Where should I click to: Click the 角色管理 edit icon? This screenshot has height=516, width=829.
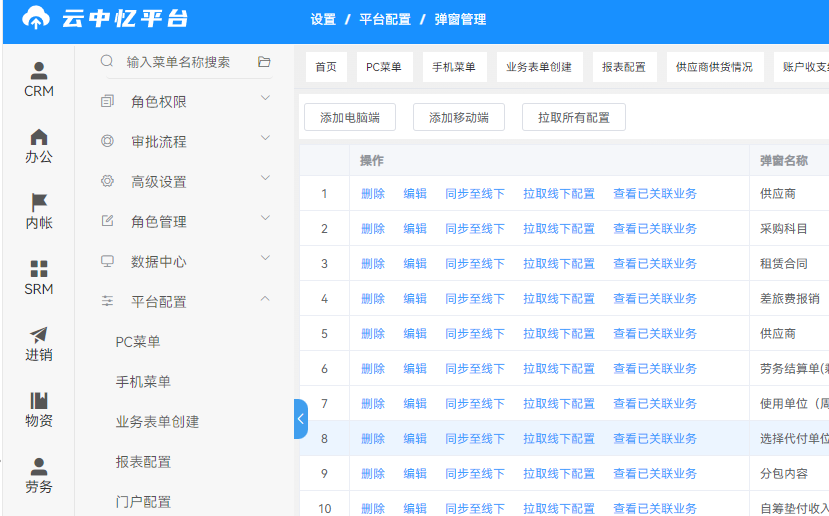[x=107, y=221]
